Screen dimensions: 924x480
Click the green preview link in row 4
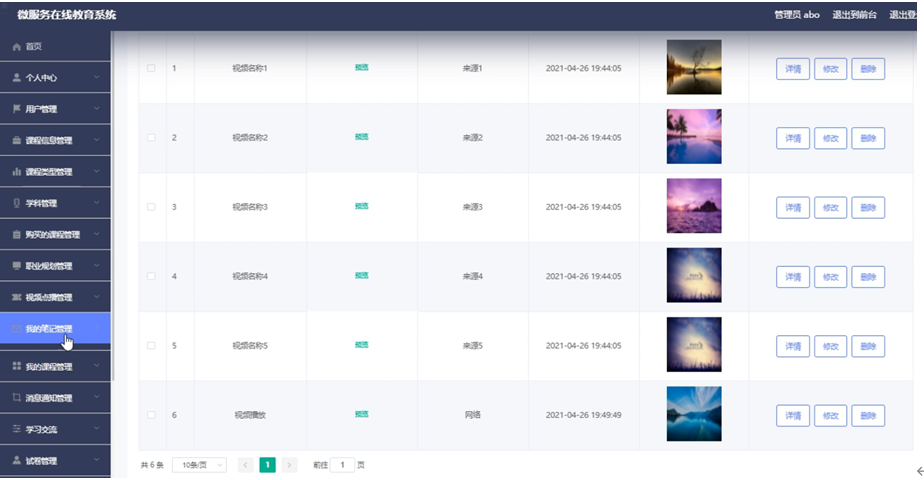(361, 276)
